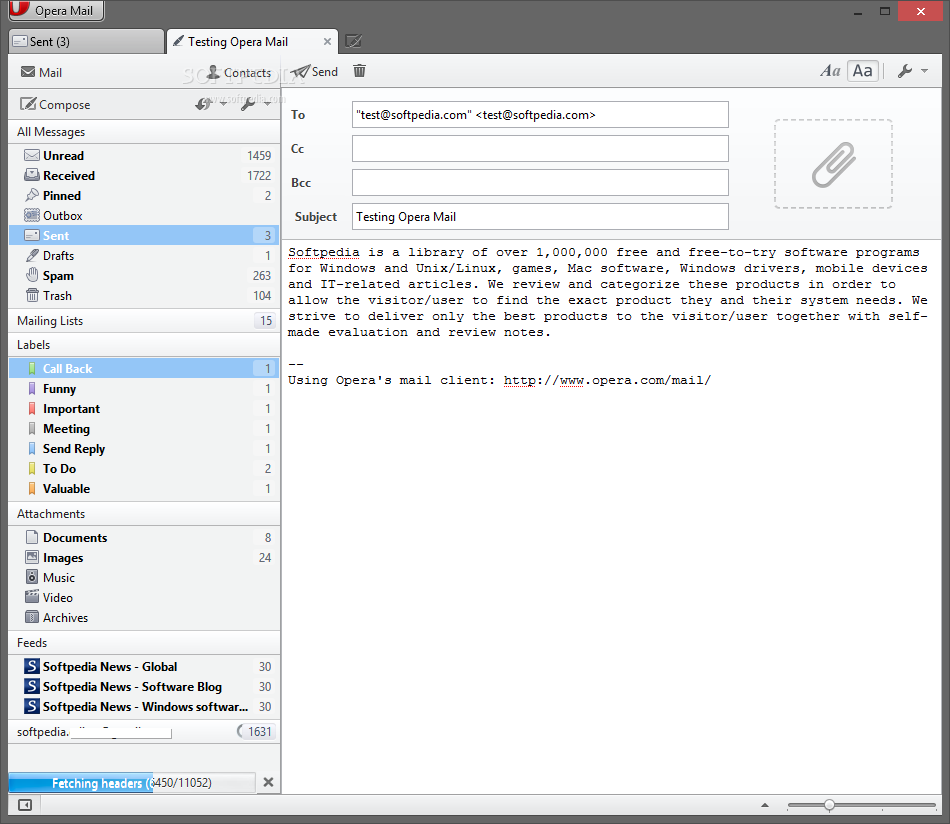The width and height of the screenshot is (950, 824).
Task: Click the Cc field
Action: [540, 148]
